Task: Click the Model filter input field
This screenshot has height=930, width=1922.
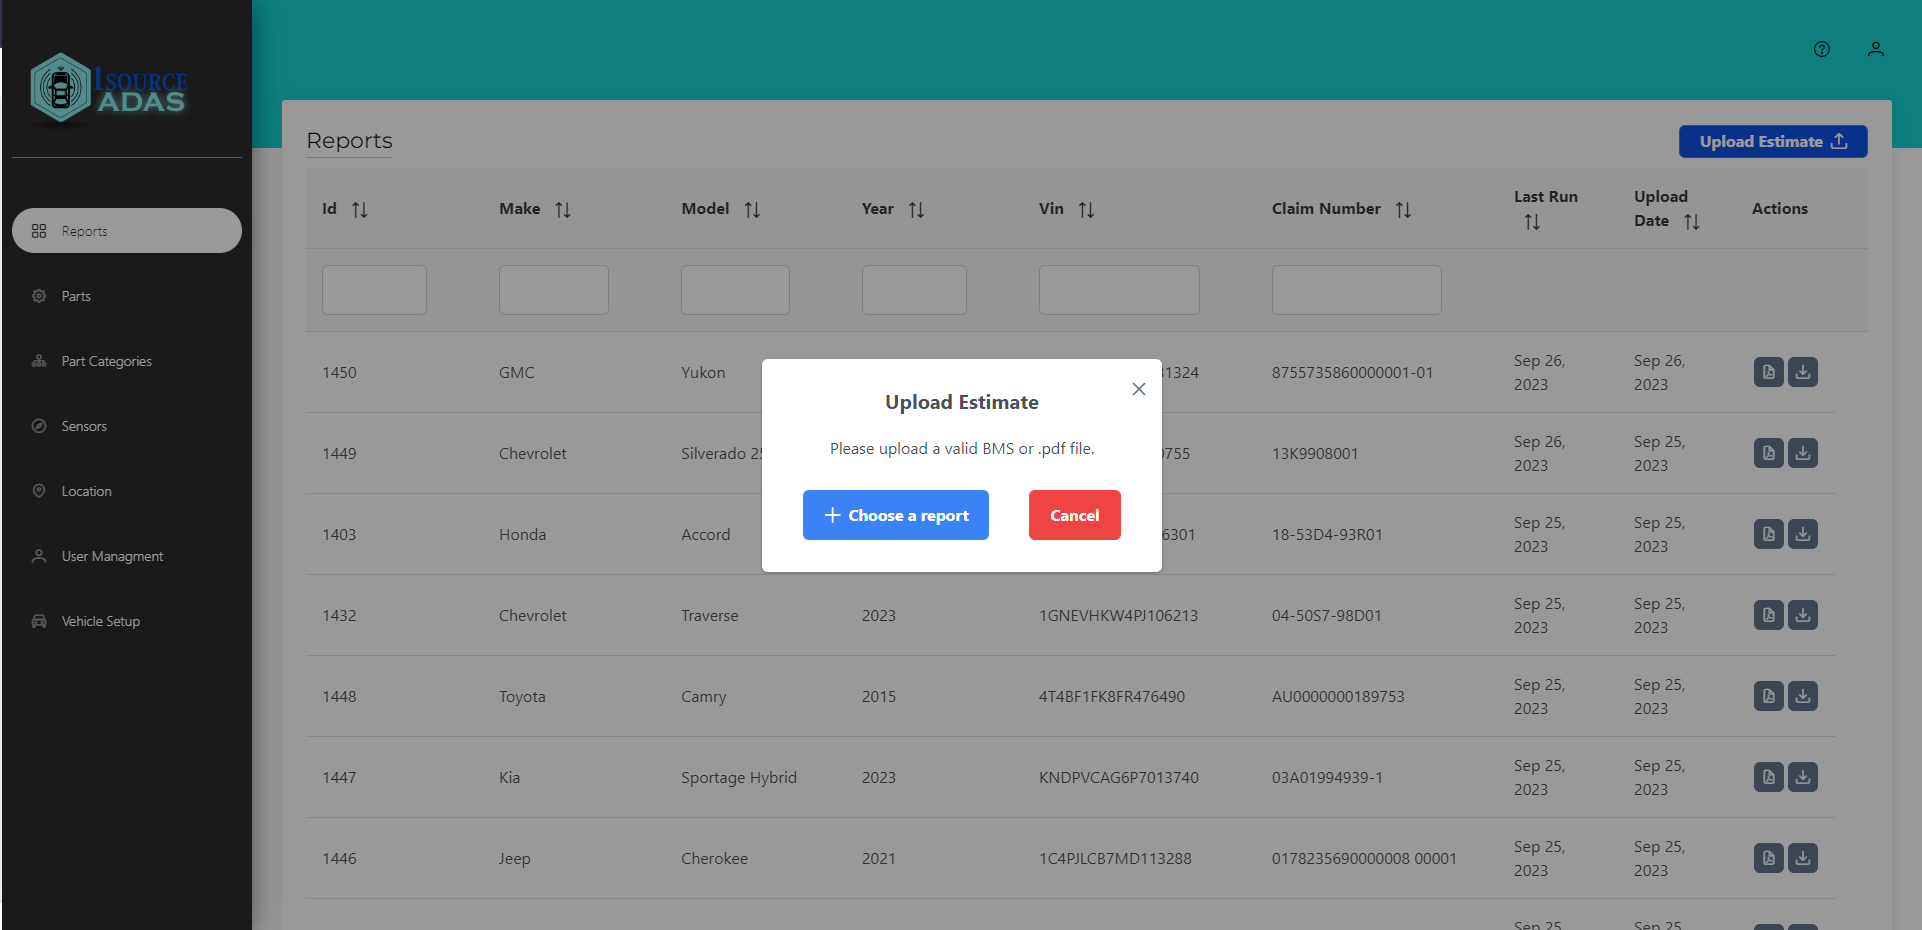Action: pos(735,290)
